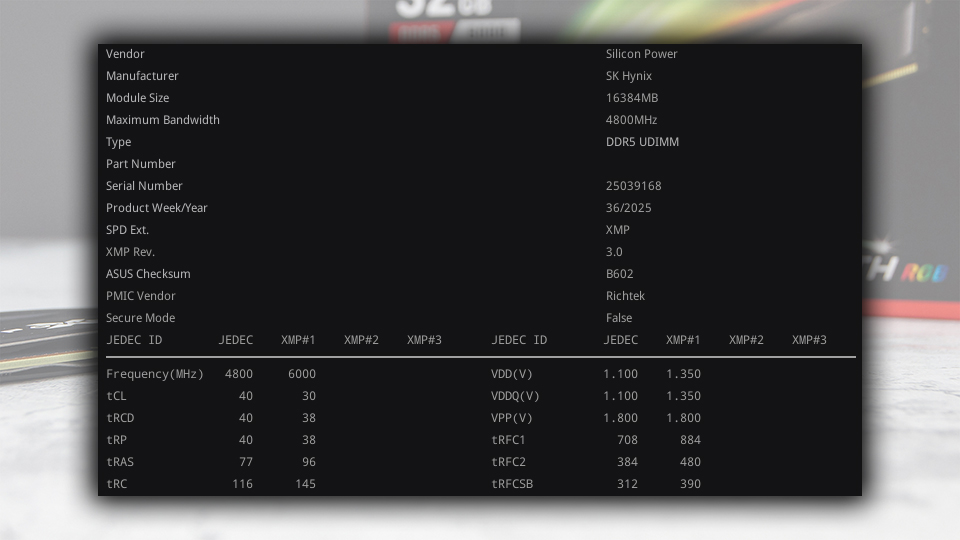Select the DDR5 UDIMM value
This screenshot has height=540, width=960.
tap(642, 142)
